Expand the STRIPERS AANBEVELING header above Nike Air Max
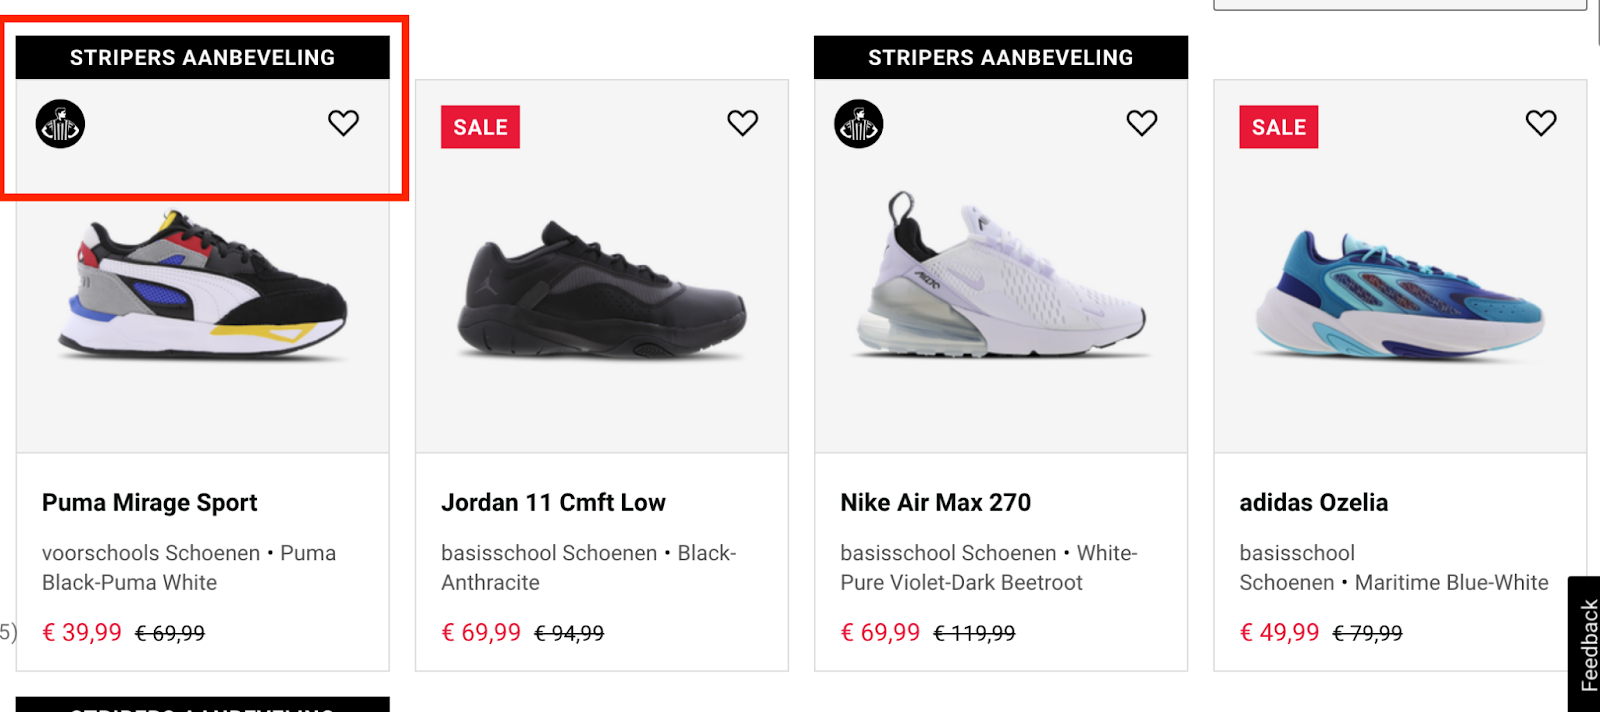The height and width of the screenshot is (712, 1600). tap(999, 57)
